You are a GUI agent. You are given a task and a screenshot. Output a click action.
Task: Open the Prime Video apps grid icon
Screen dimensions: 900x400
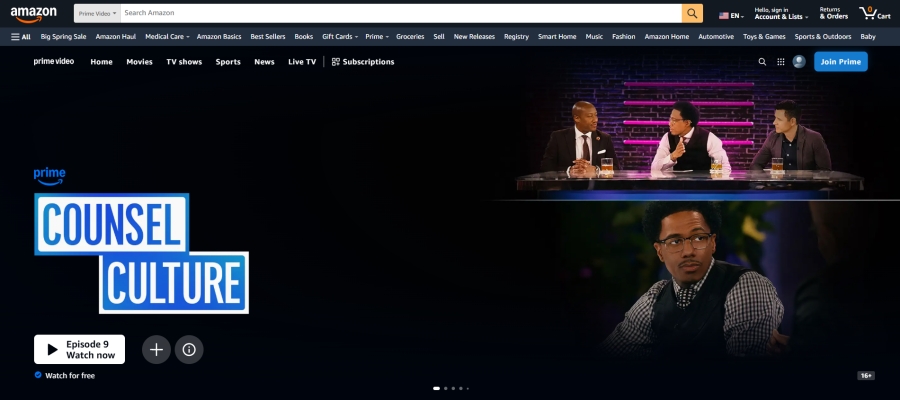[x=781, y=62]
